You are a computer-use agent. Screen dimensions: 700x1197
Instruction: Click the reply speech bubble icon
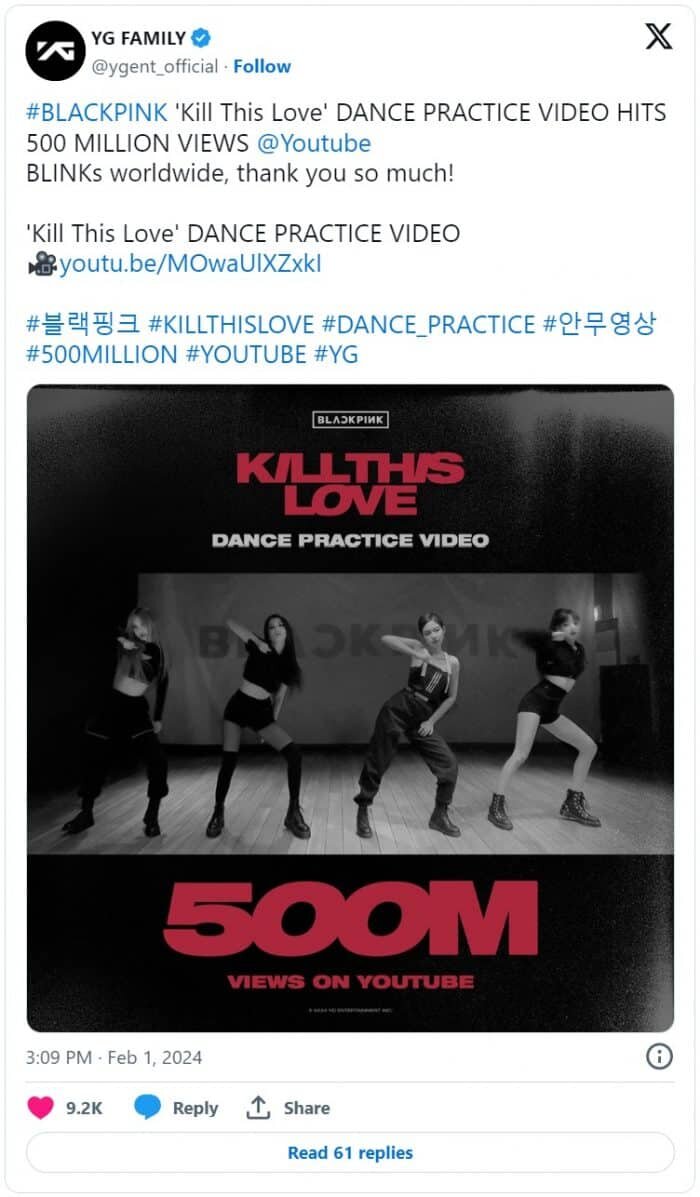coord(147,1108)
